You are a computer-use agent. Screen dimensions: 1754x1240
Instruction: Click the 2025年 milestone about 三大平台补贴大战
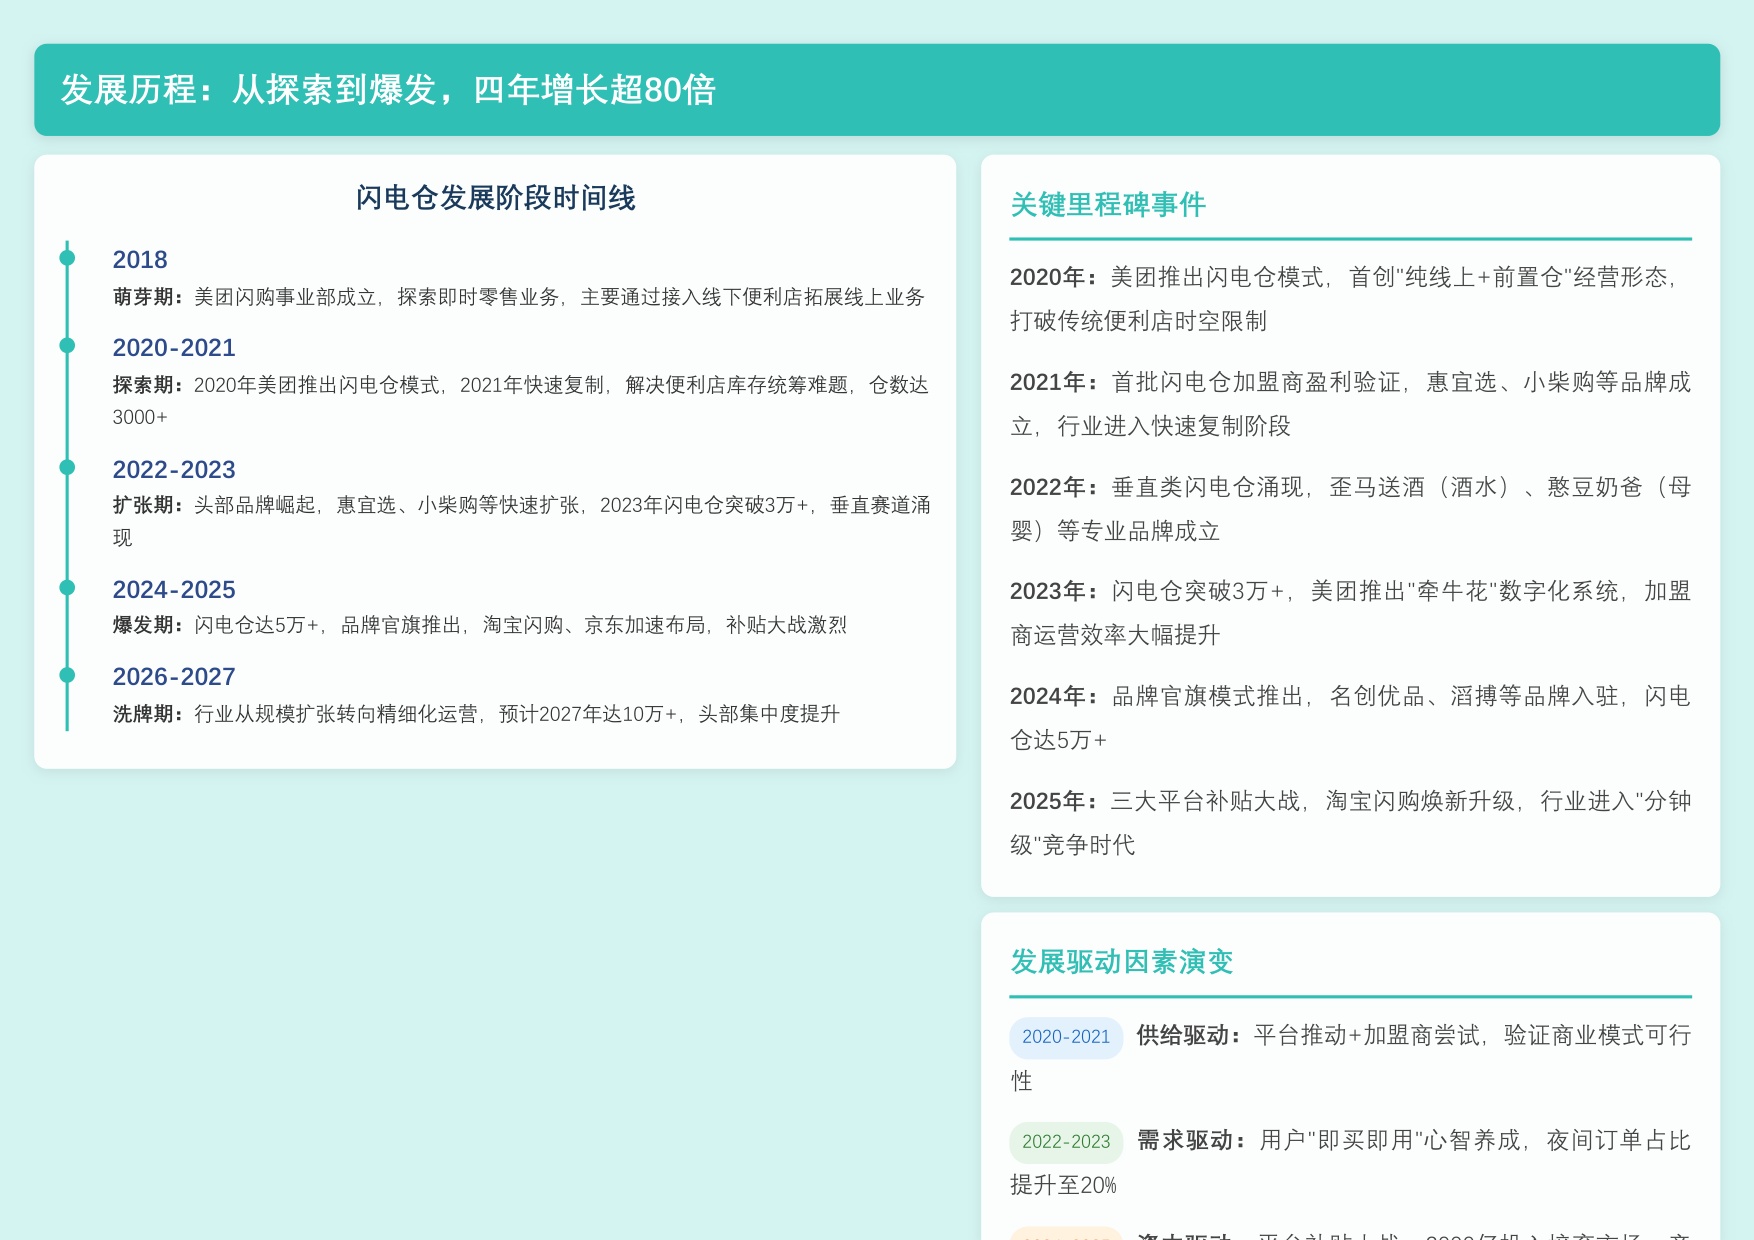point(1350,823)
